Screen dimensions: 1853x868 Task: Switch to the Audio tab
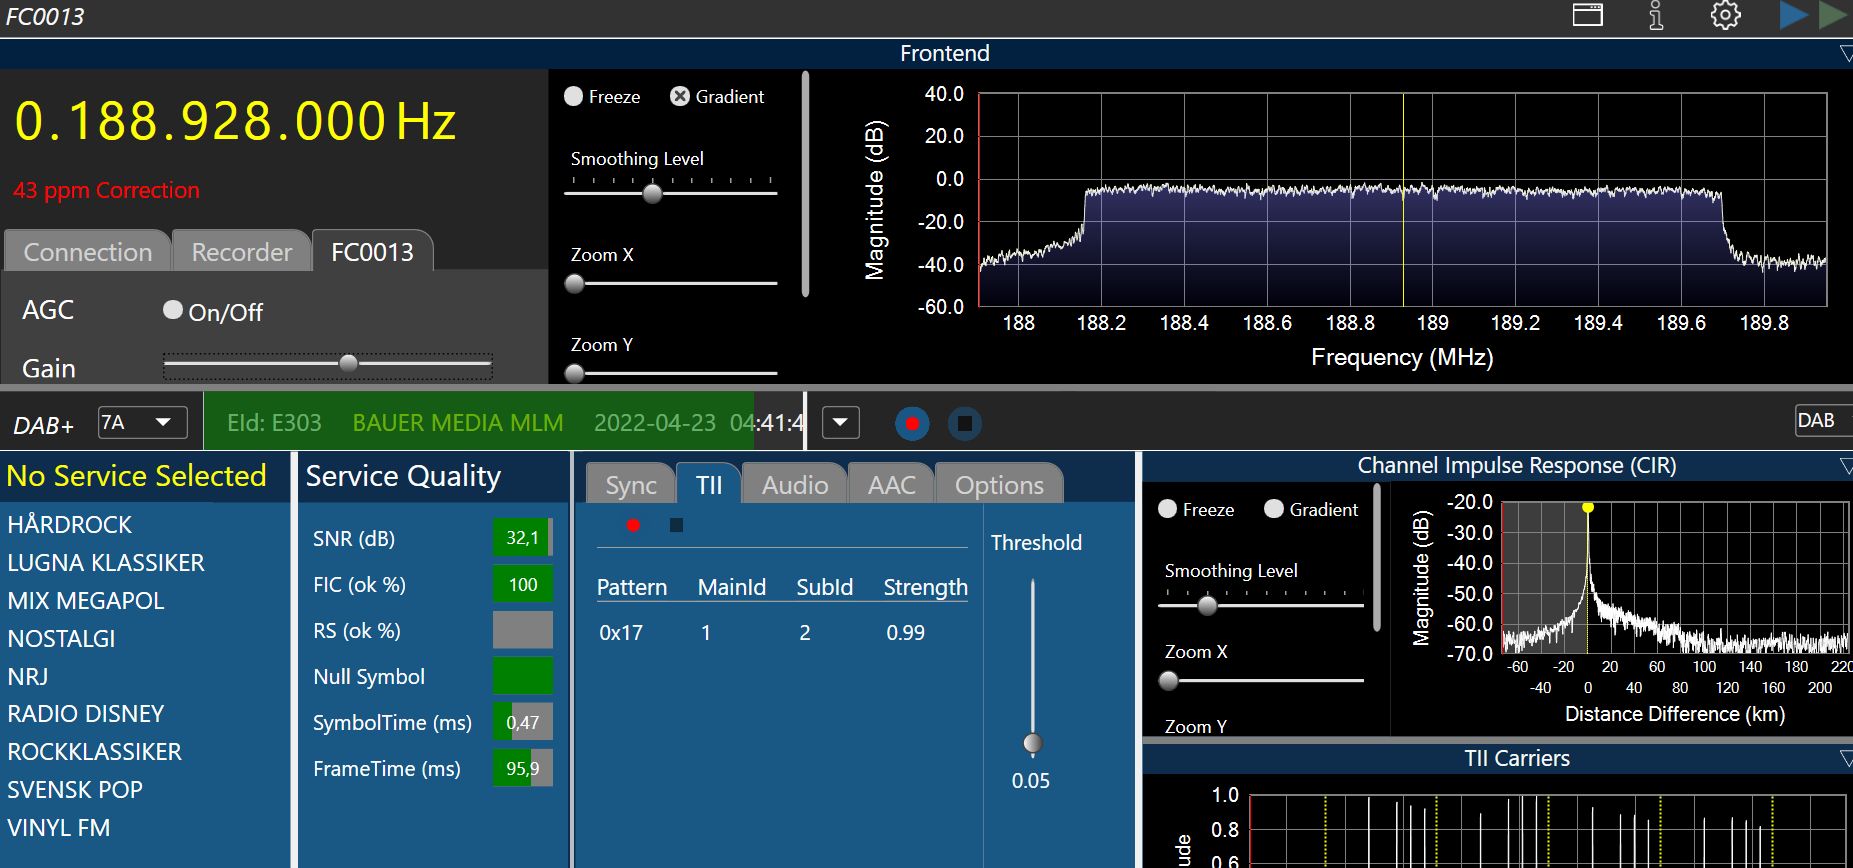point(795,485)
